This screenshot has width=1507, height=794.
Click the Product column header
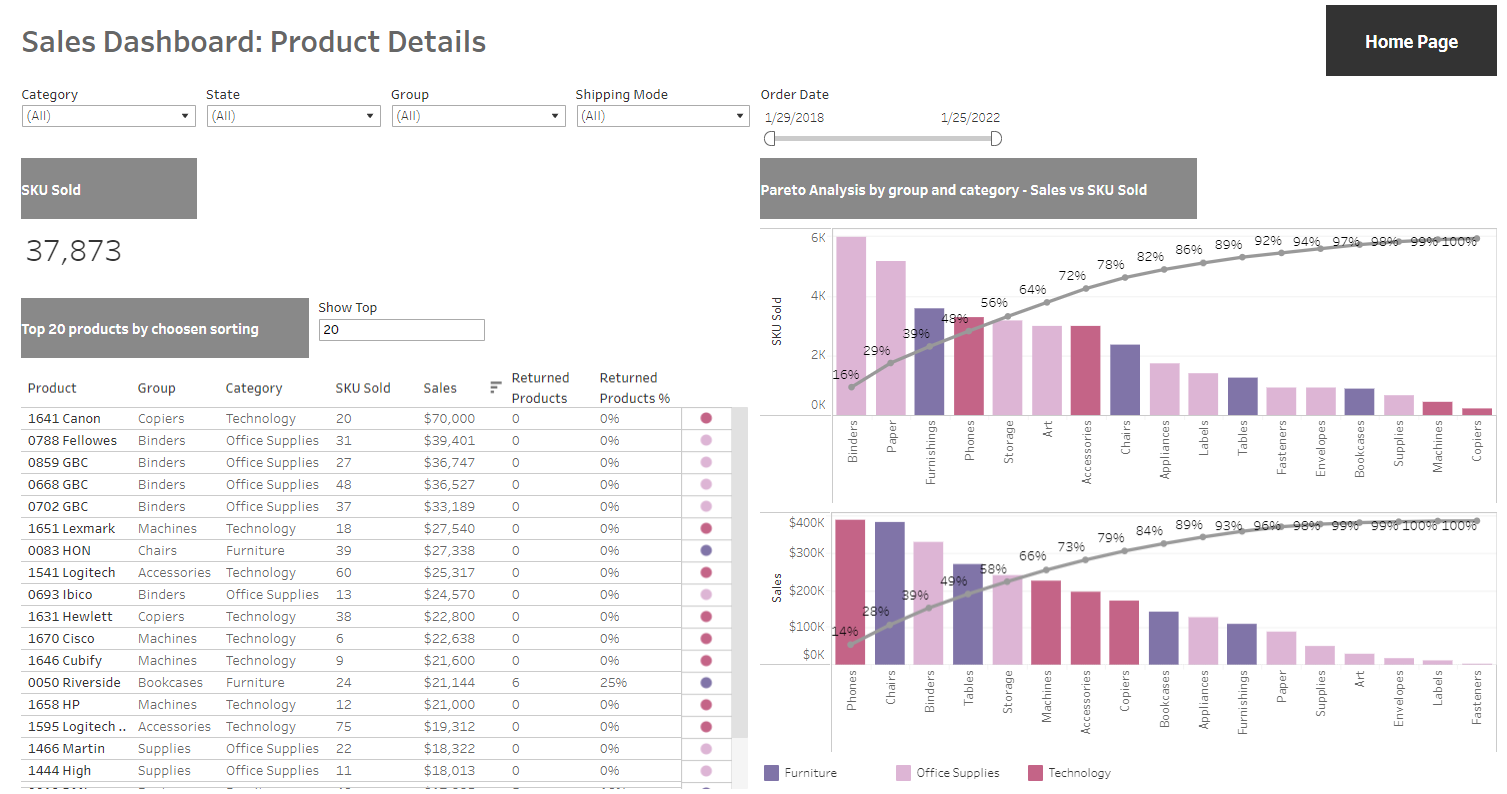point(52,388)
